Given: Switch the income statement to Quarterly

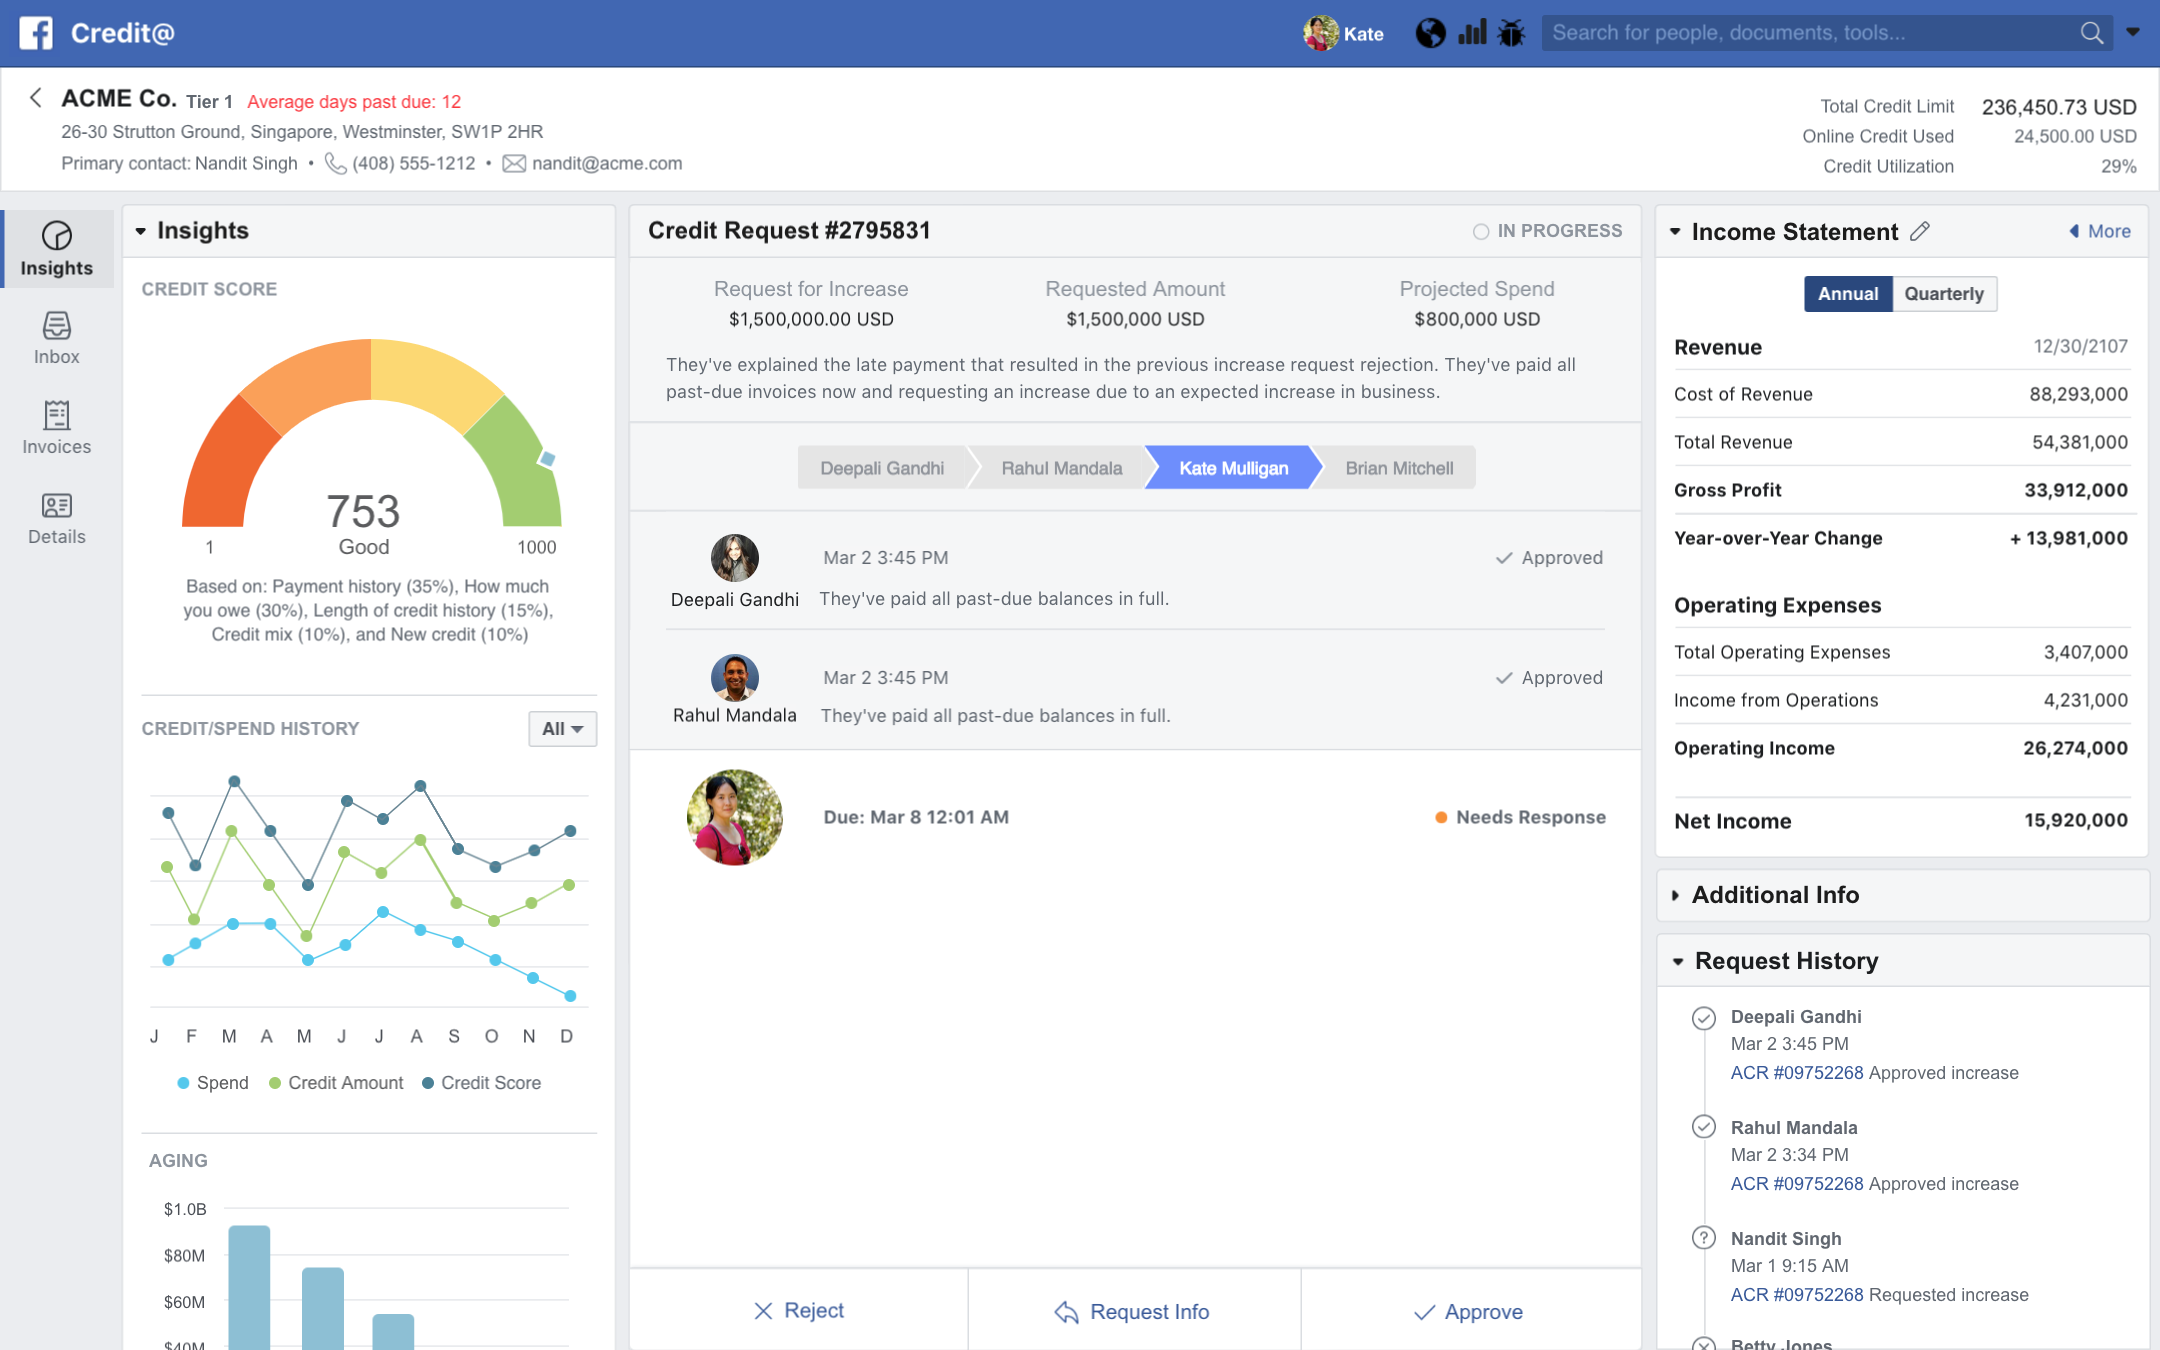Looking at the screenshot, I should coord(1943,294).
